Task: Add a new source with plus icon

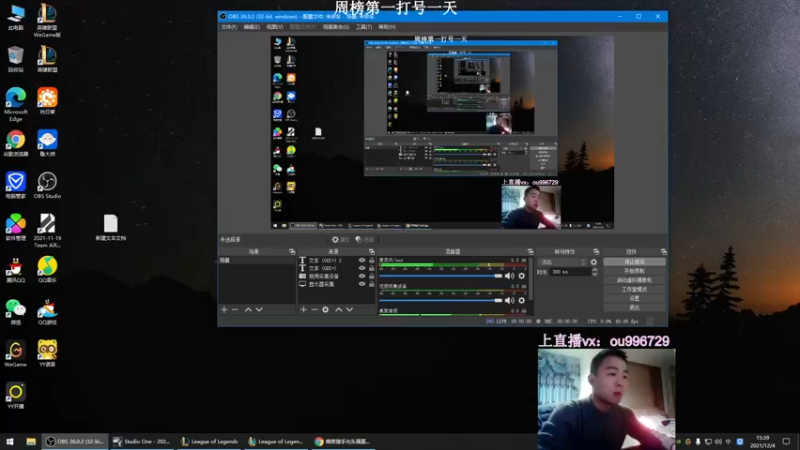Action: [x=303, y=310]
